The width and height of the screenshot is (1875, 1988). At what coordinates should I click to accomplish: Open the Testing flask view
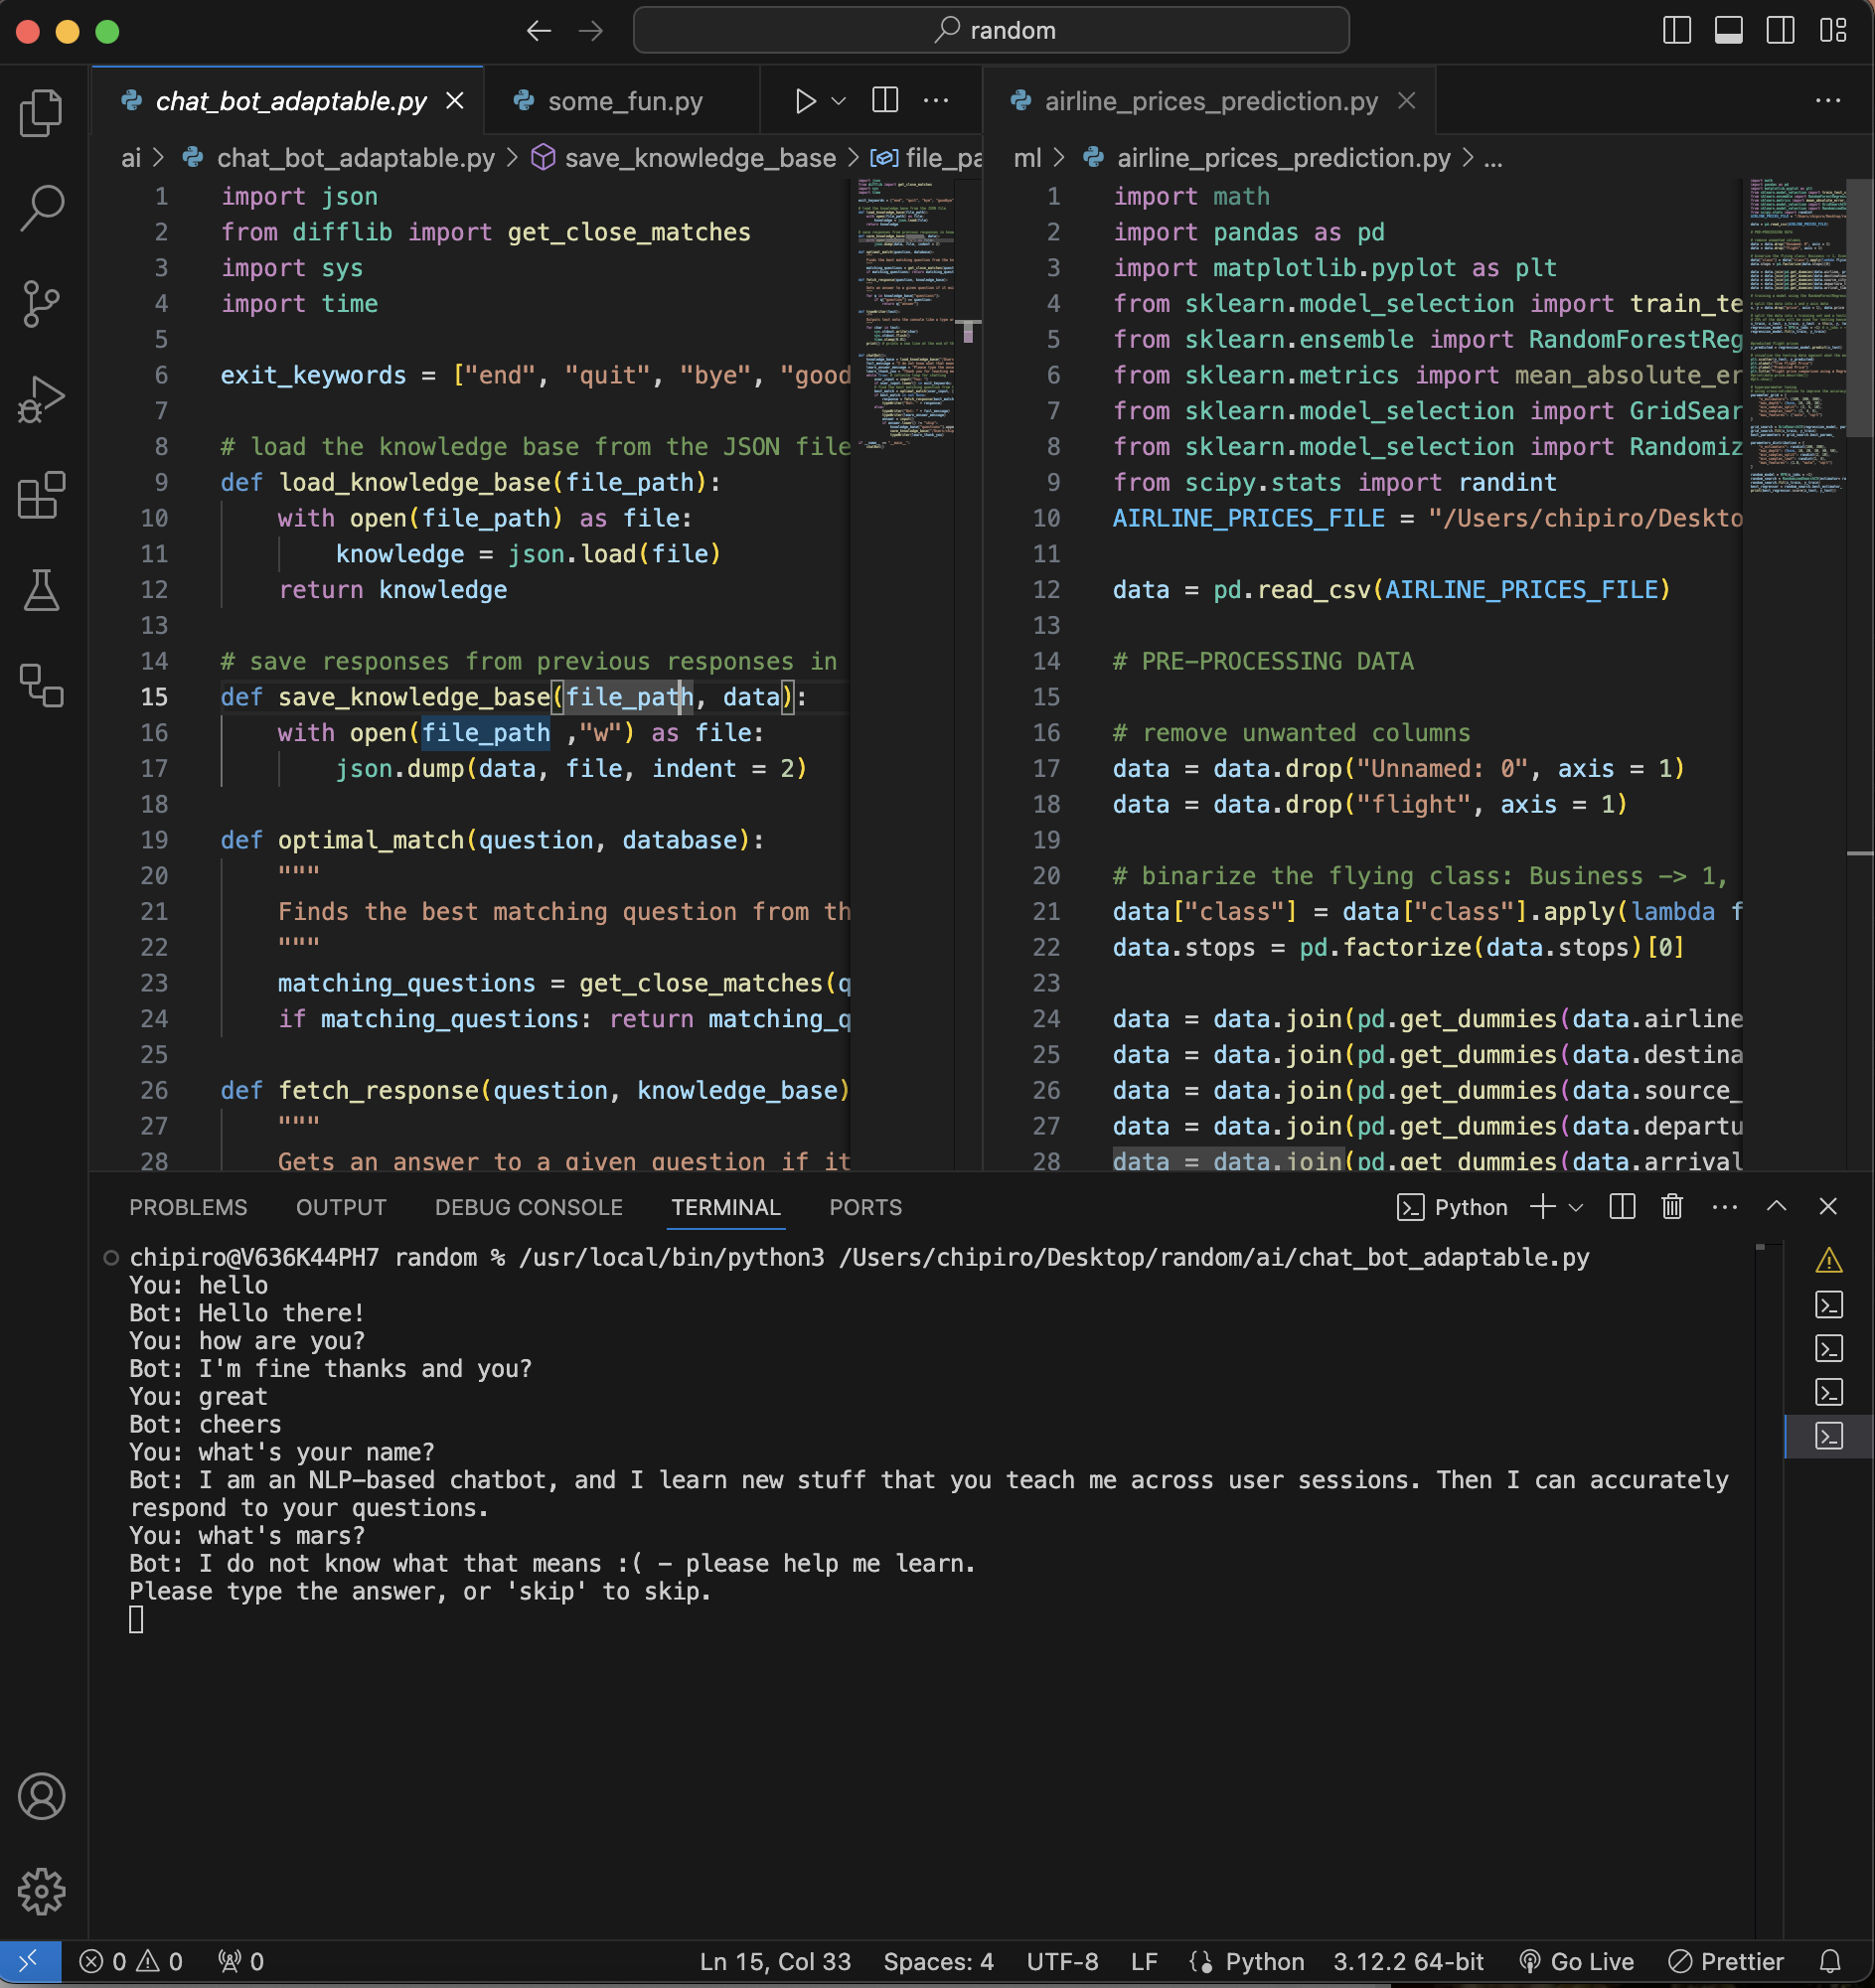pyautogui.click(x=42, y=590)
